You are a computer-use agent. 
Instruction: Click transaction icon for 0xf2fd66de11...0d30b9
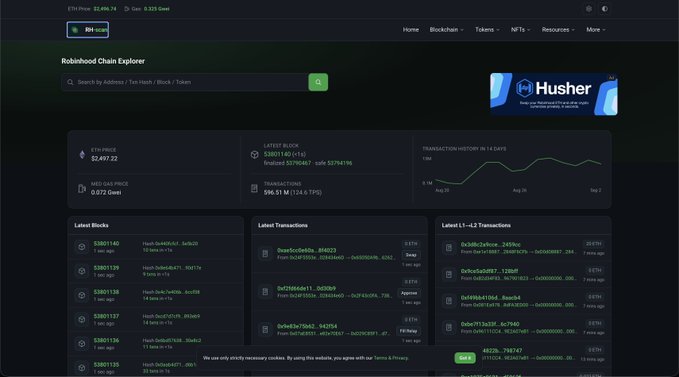point(265,292)
